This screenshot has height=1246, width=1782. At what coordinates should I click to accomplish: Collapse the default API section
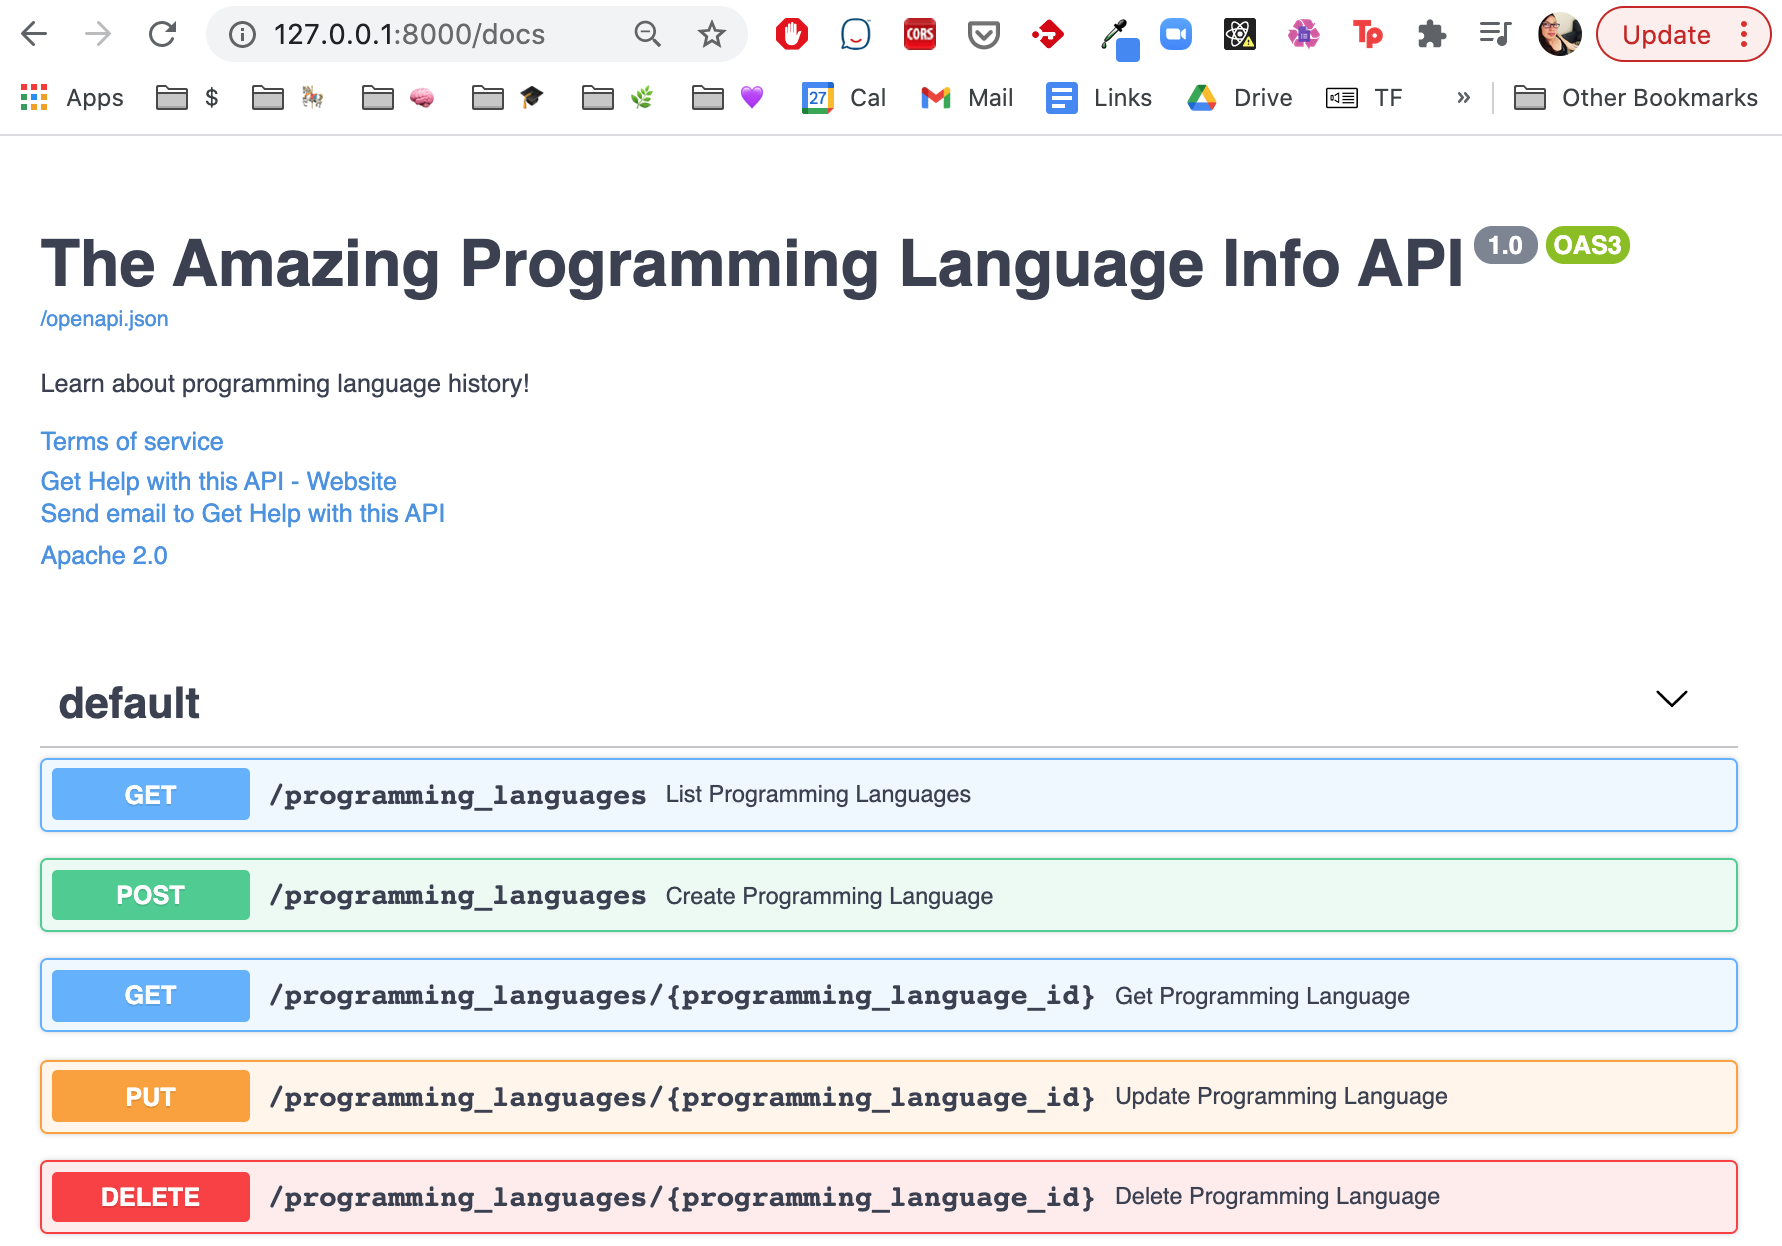(1670, 699)
